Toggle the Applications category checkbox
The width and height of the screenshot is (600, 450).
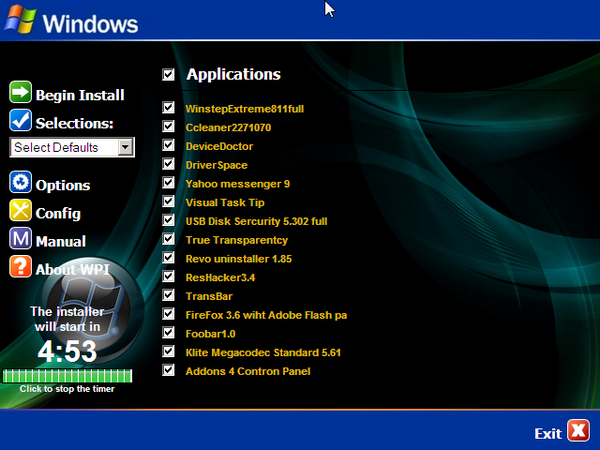168,75
